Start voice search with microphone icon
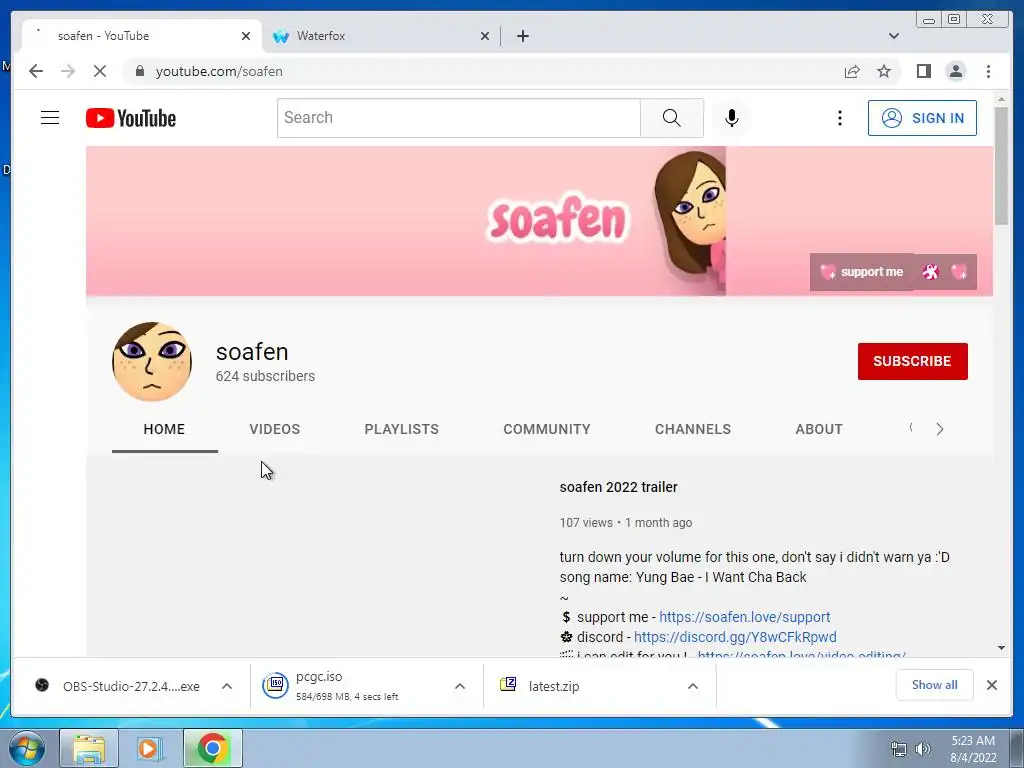The height and width of the screenshot is (768, 1024). pos(731,118)
